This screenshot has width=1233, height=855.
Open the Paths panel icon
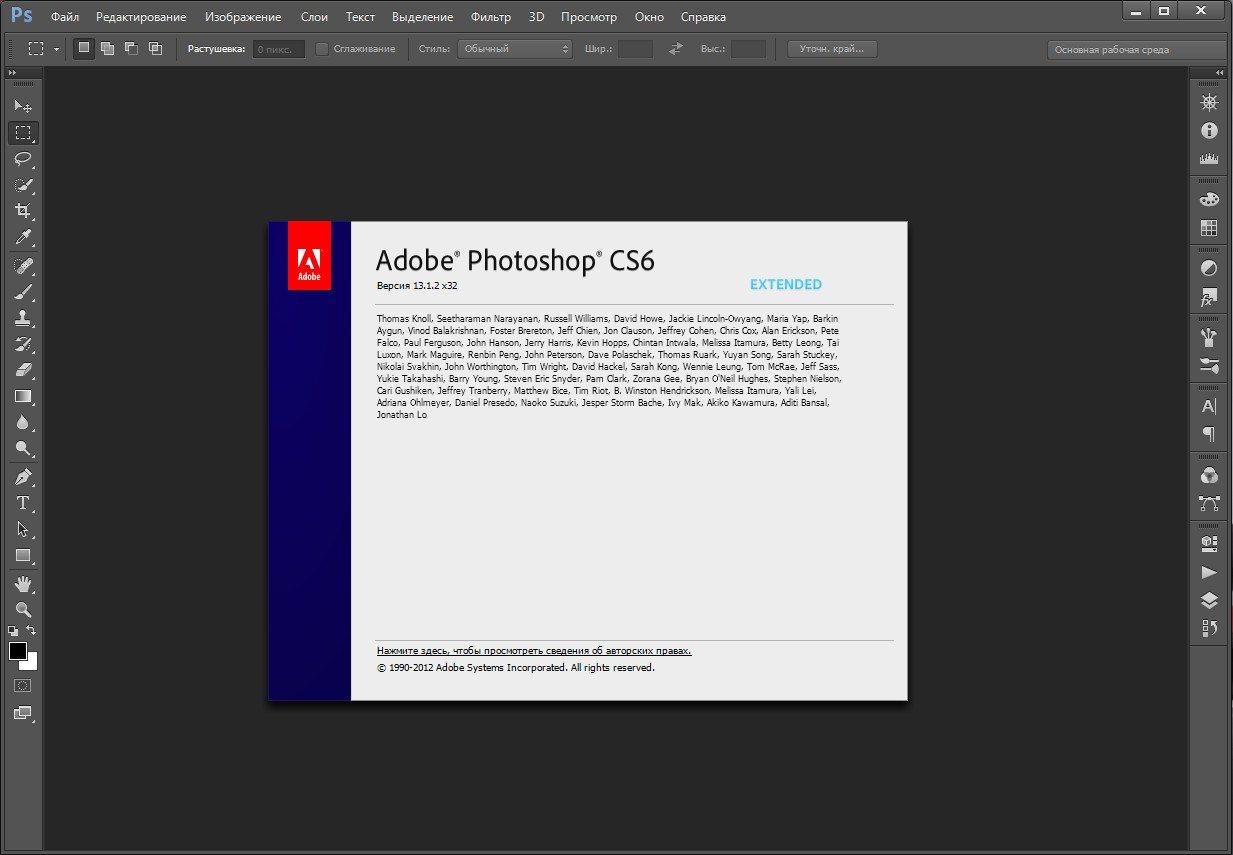pyautogui.click(x=1209, y=503)
